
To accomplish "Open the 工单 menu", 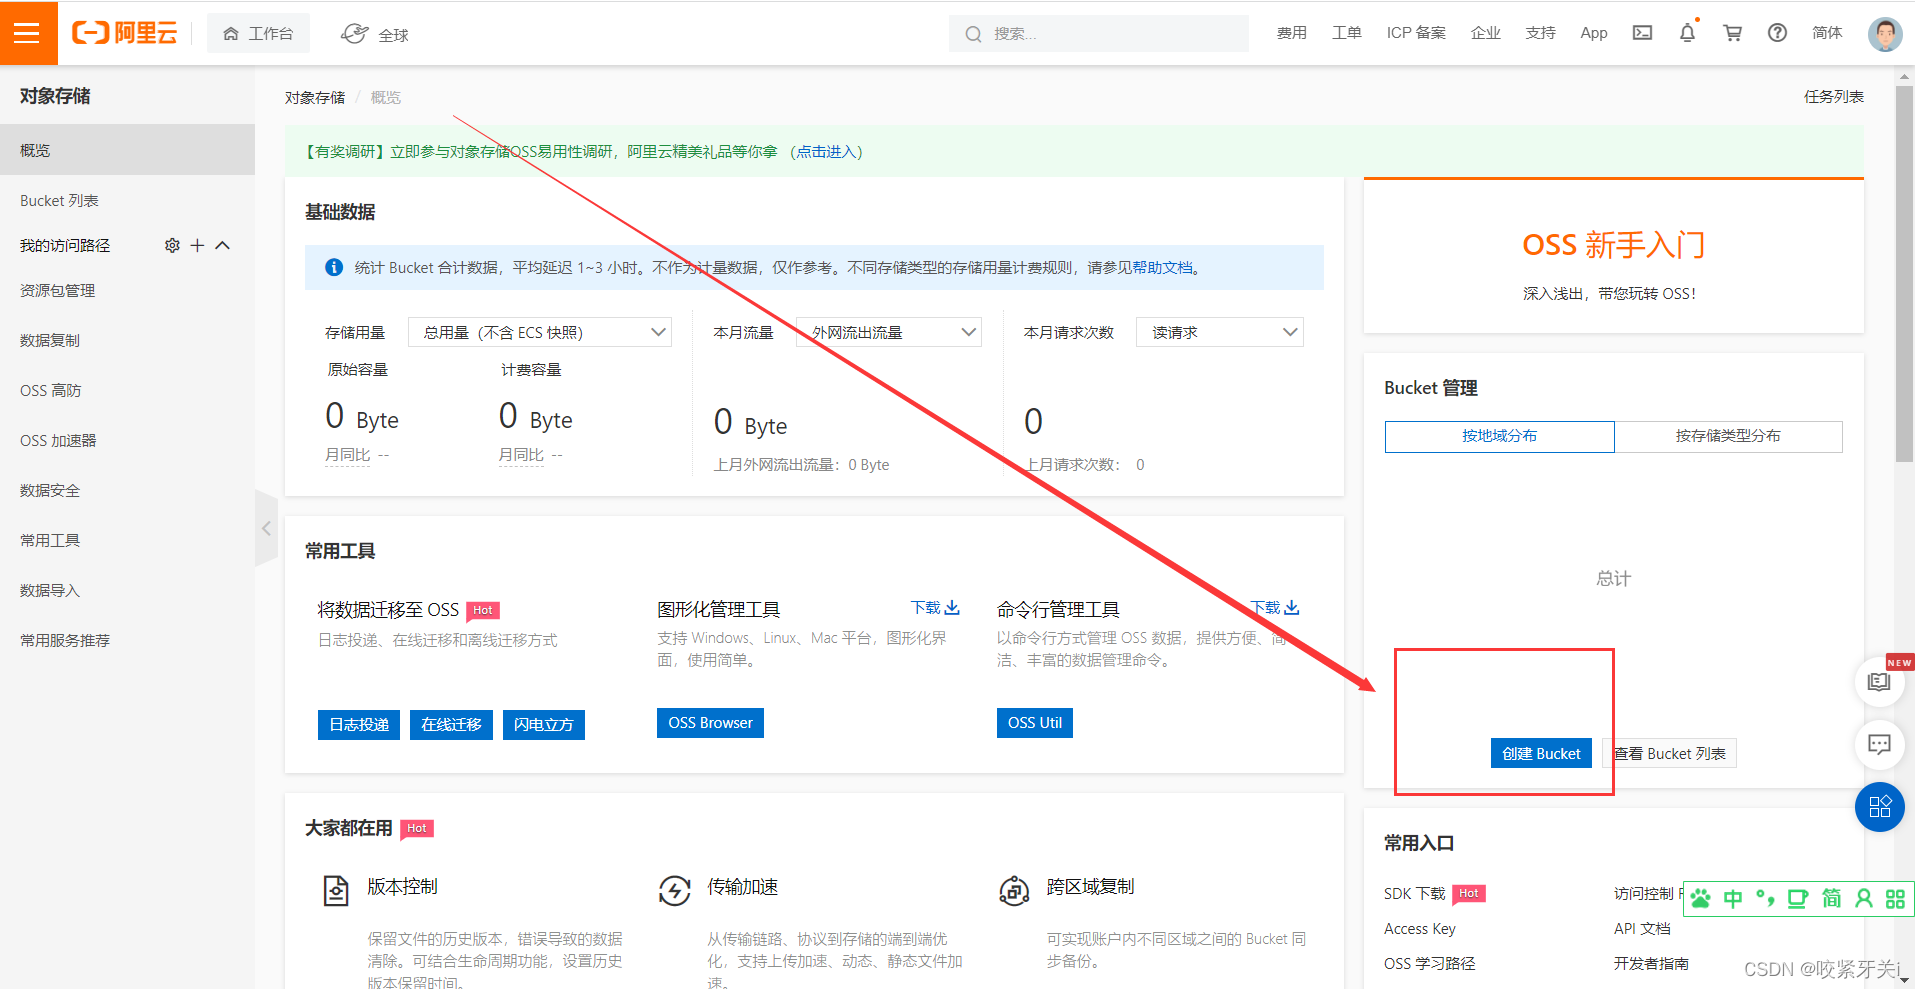I will 1346,33.
